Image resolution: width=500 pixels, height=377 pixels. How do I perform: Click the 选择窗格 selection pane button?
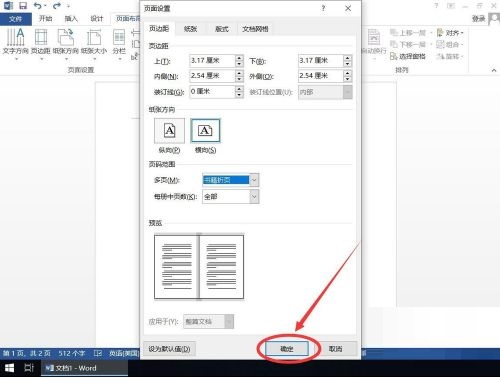coord(408,56)
